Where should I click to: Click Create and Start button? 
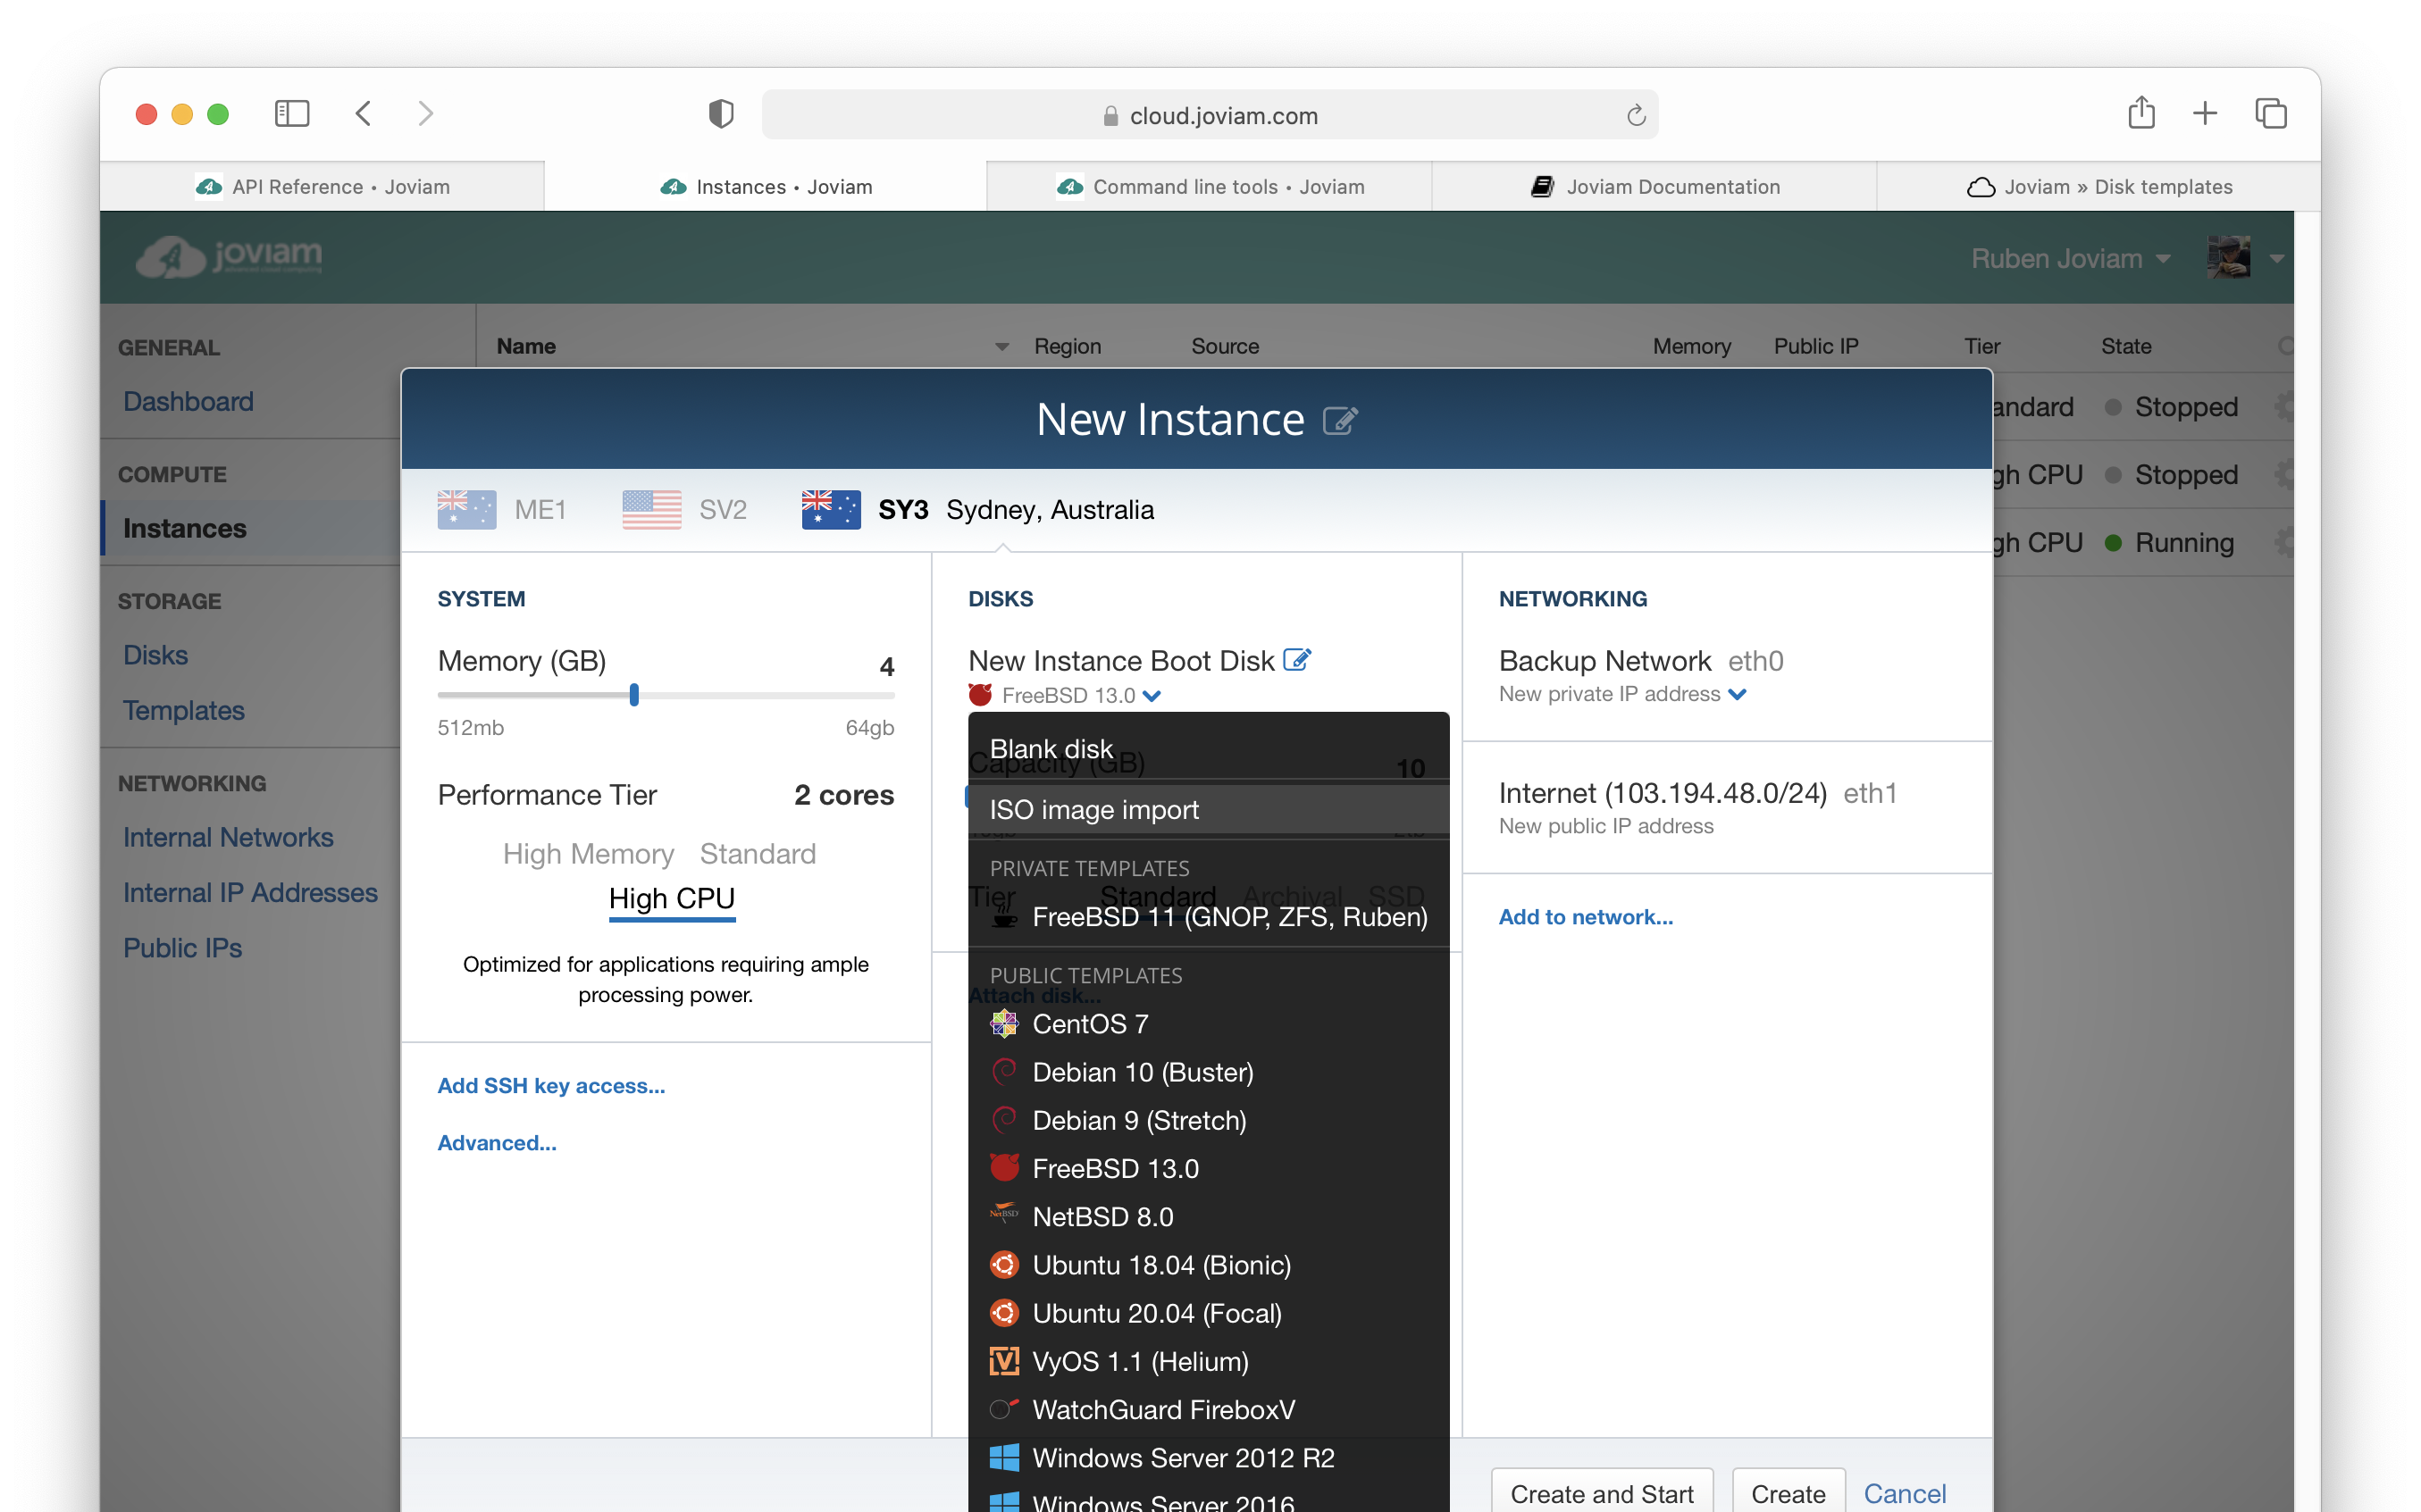[x=1602, y=1492]
